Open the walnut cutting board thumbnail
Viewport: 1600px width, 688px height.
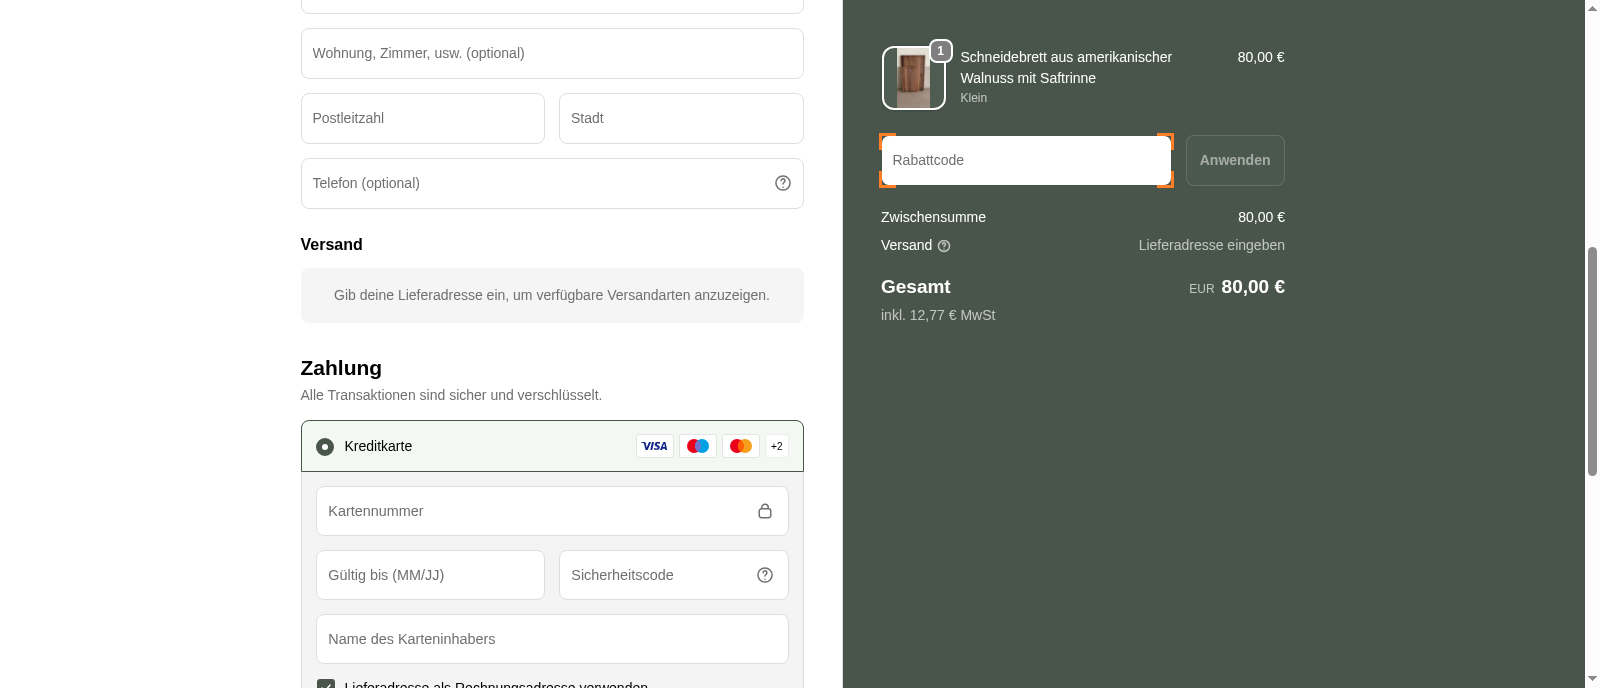[912, 79]
